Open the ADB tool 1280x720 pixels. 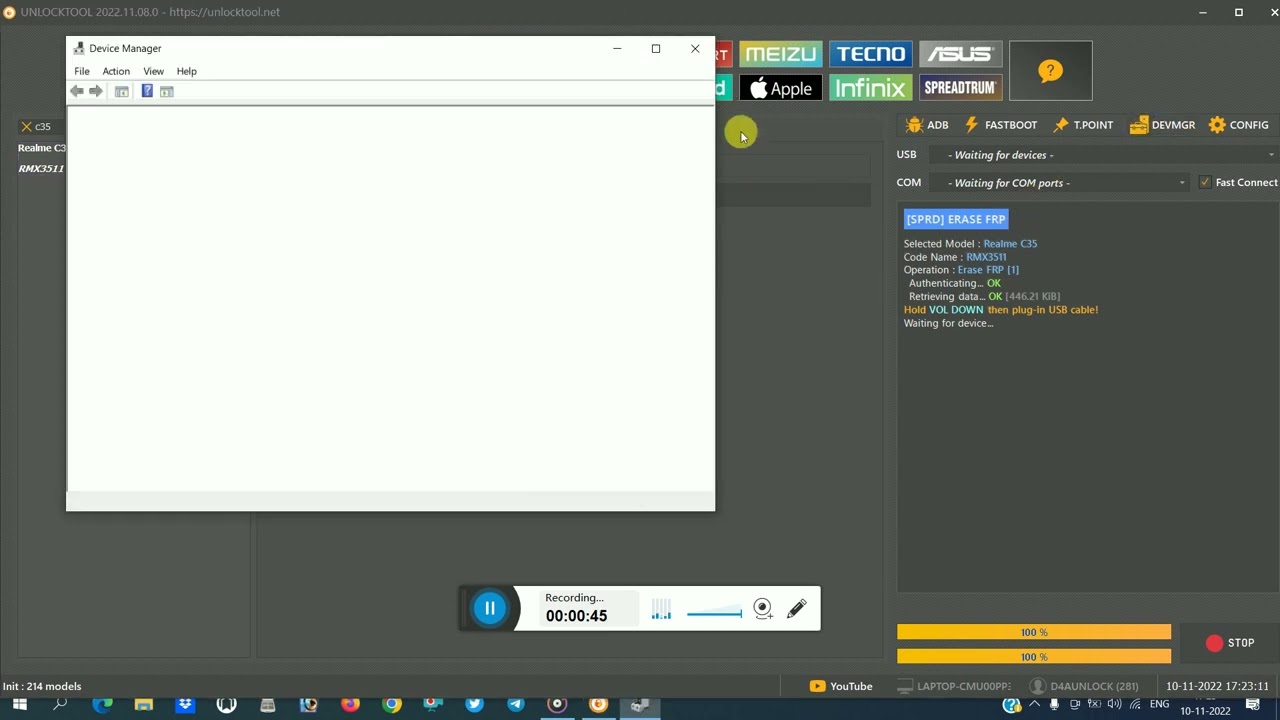click(927, 125)
